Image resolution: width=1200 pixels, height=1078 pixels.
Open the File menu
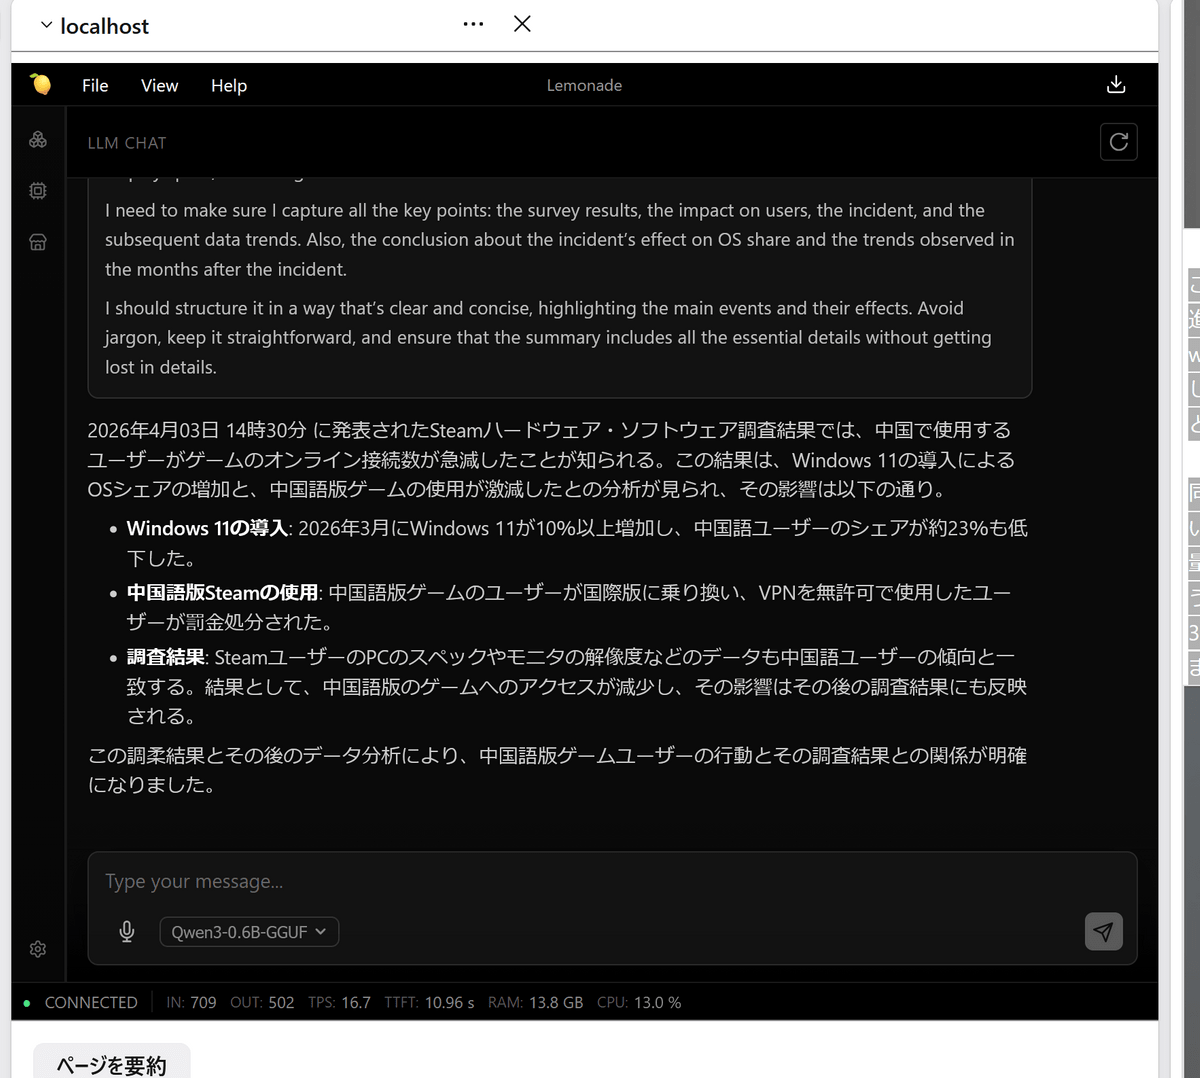[x=95, y=86]
